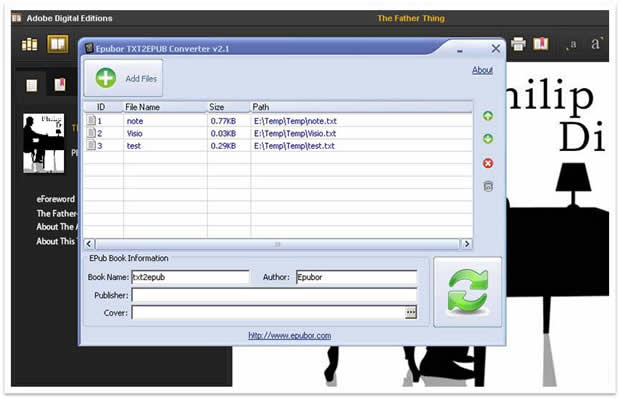
Task: Click the Add Files button
Action: [123, 78]
